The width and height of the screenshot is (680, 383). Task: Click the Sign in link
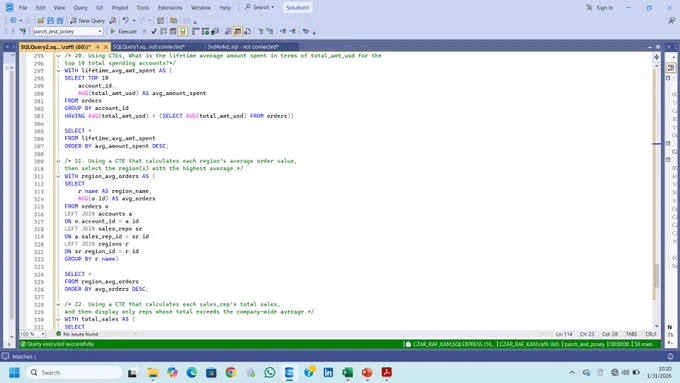[x=600, y=7]
